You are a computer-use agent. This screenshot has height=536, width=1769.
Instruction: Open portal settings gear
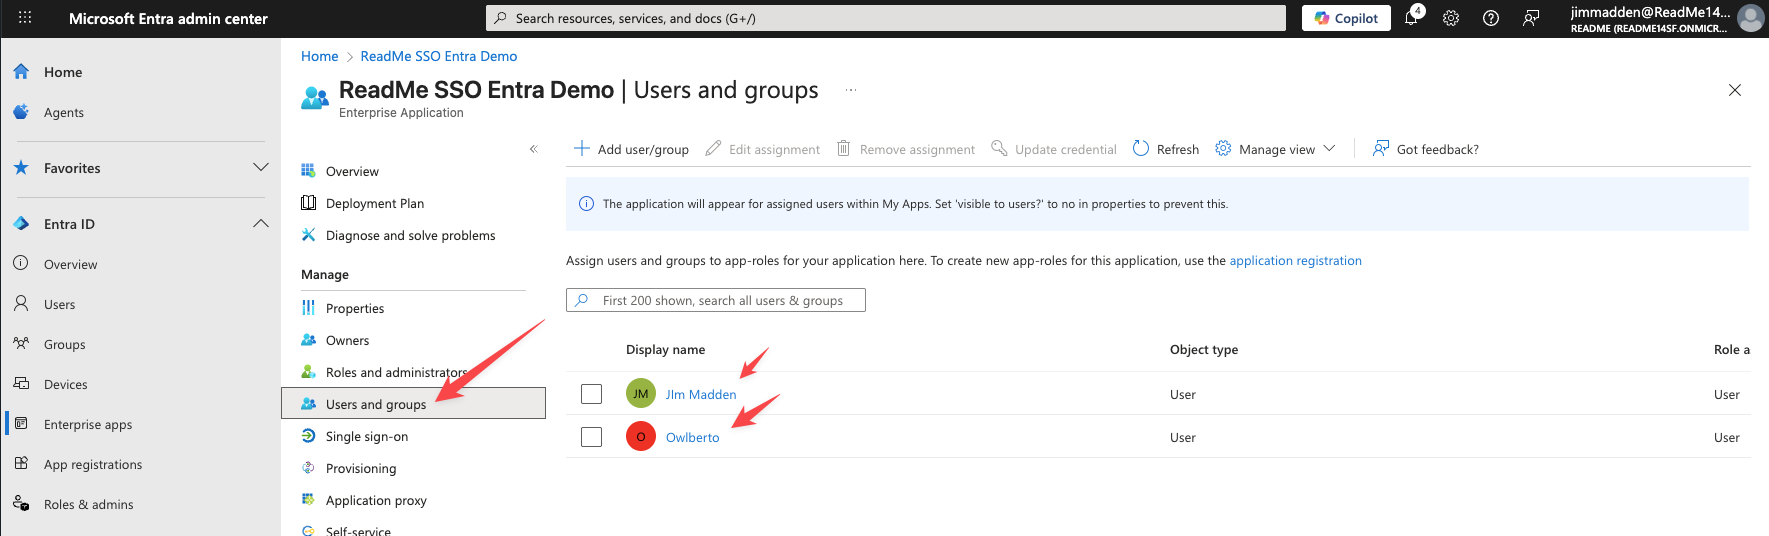pyautogui.click(x=1451, y=18)
